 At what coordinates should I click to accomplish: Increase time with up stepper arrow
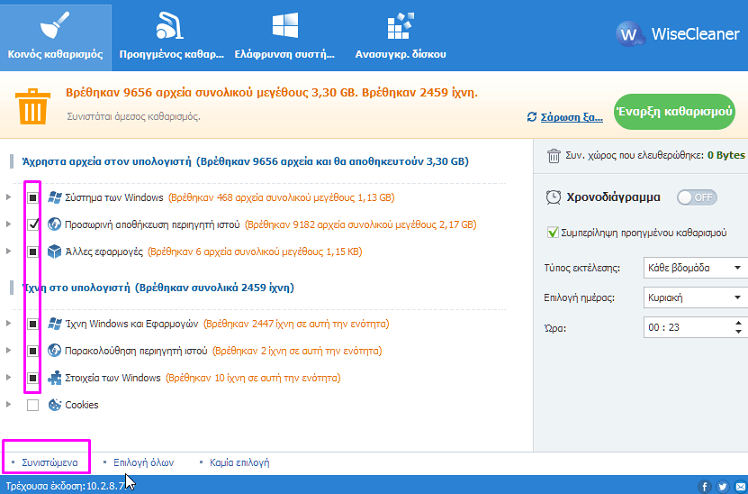tap(738, 323)
